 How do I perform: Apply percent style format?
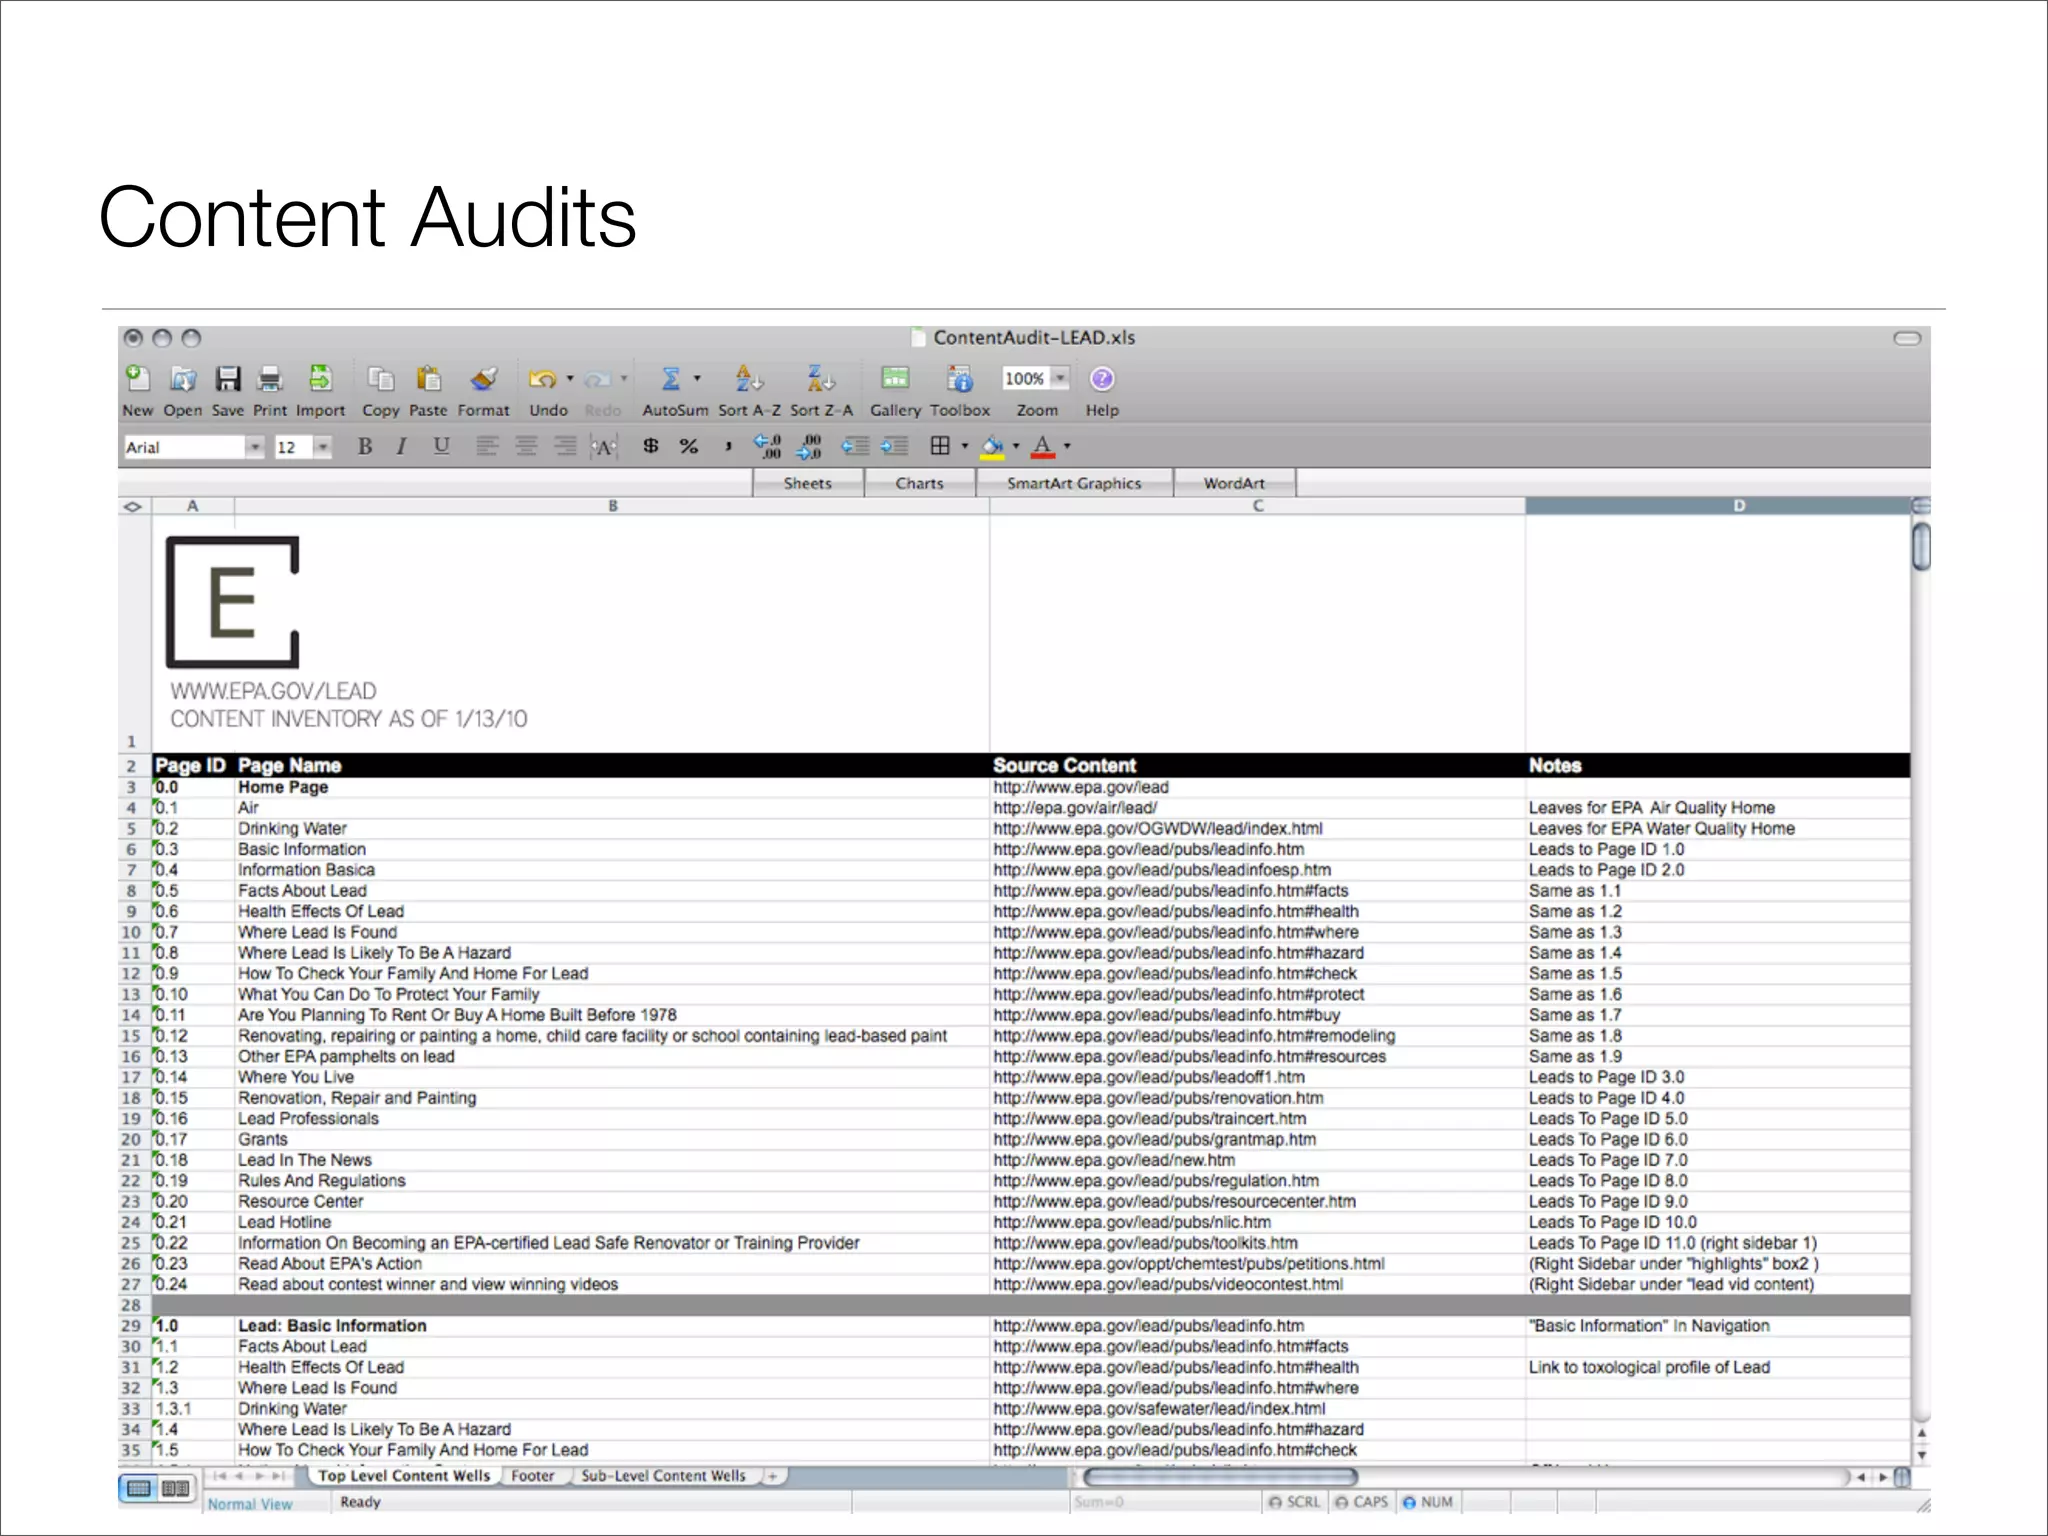689,446
